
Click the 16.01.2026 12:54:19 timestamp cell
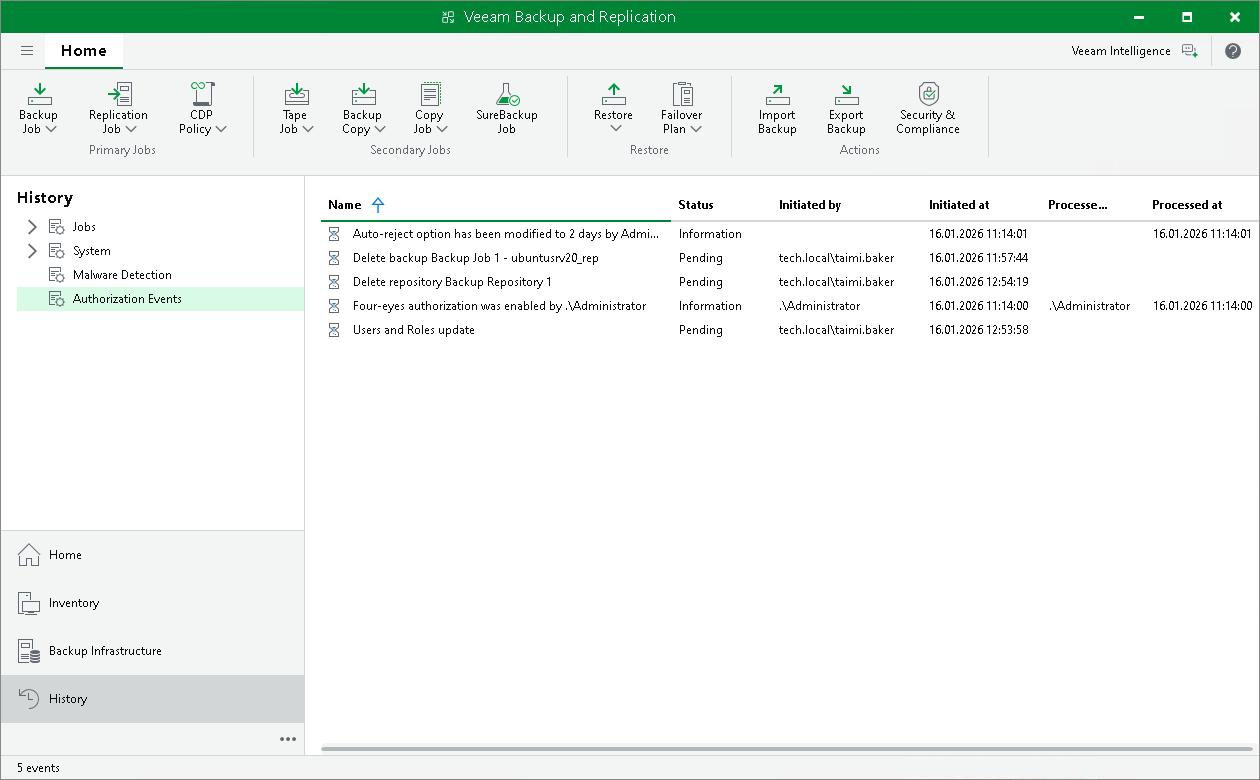978,282
